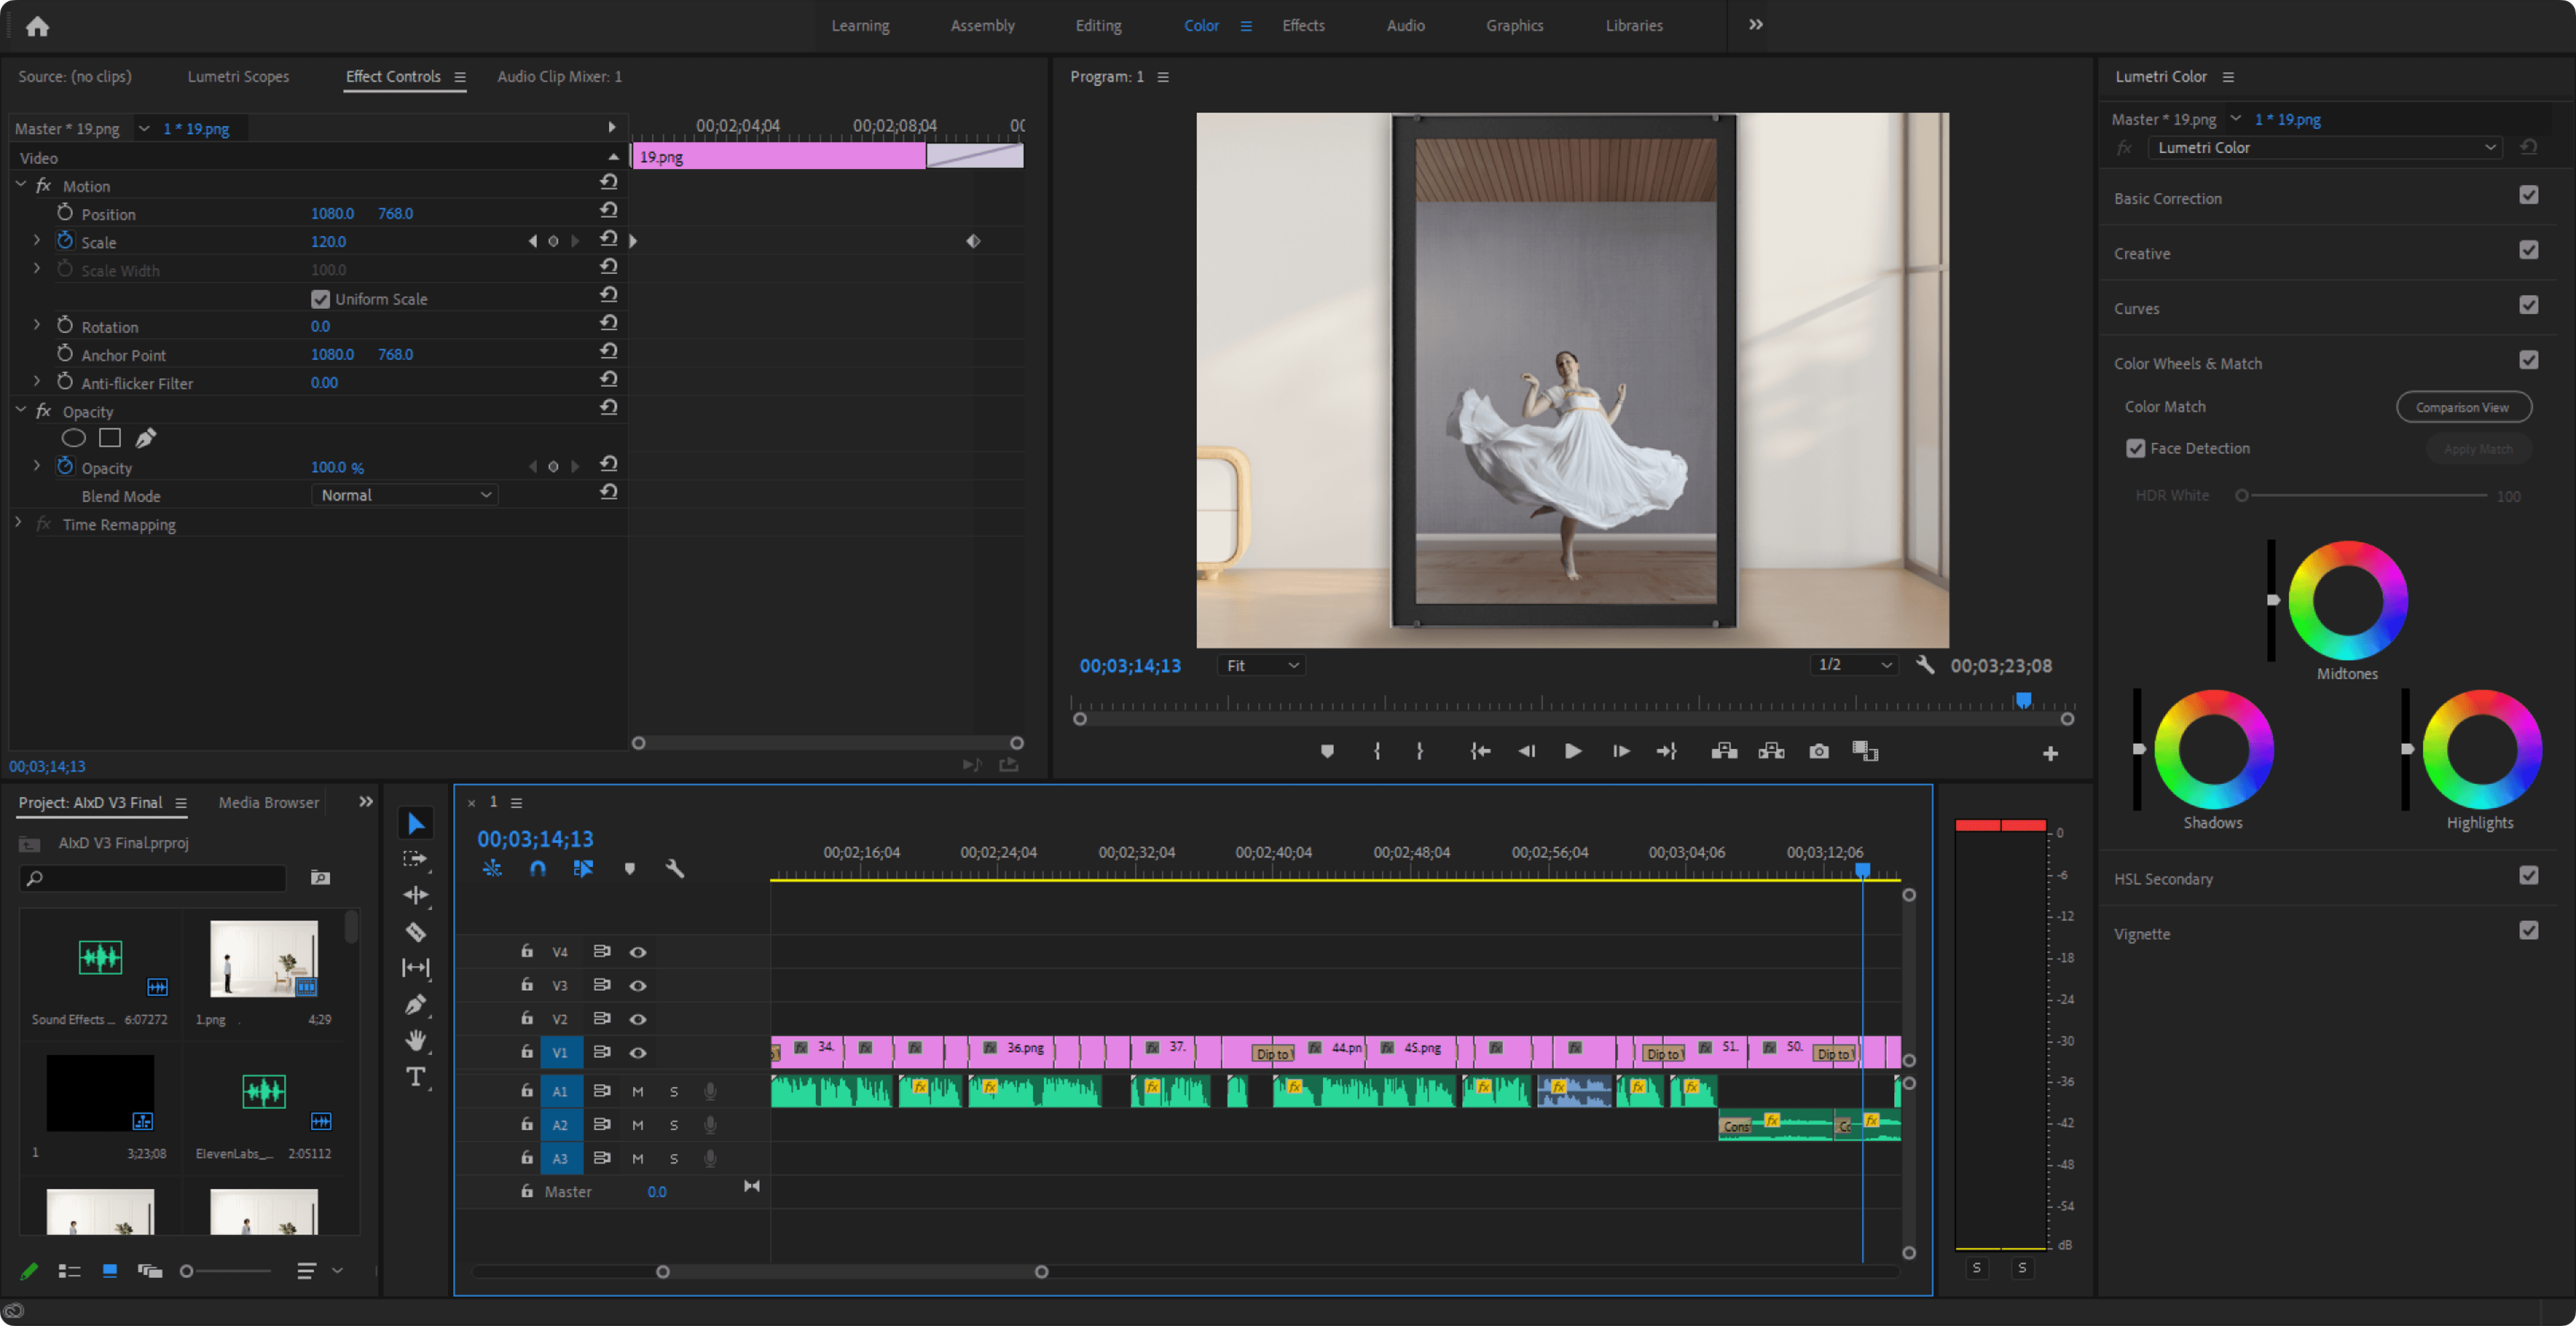Open the Audio workspace
Image resolution: width=2576 pixels, height=1326 pixels.
pyautogui.click(x=1405, y=25)
